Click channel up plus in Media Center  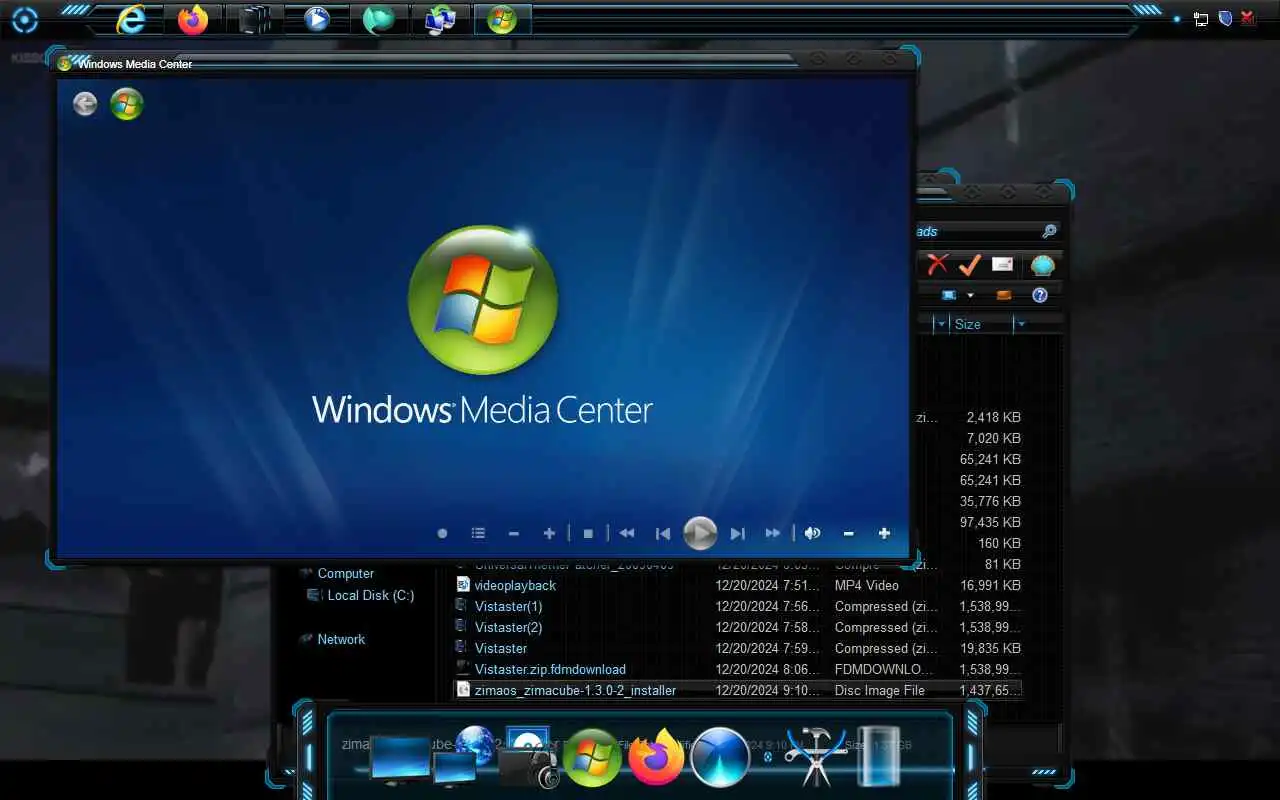coord(549,533)
